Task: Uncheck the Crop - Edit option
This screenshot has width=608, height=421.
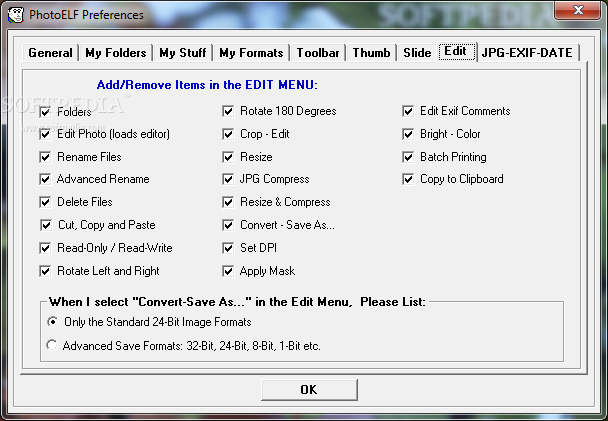Action: tap(228, 134)
